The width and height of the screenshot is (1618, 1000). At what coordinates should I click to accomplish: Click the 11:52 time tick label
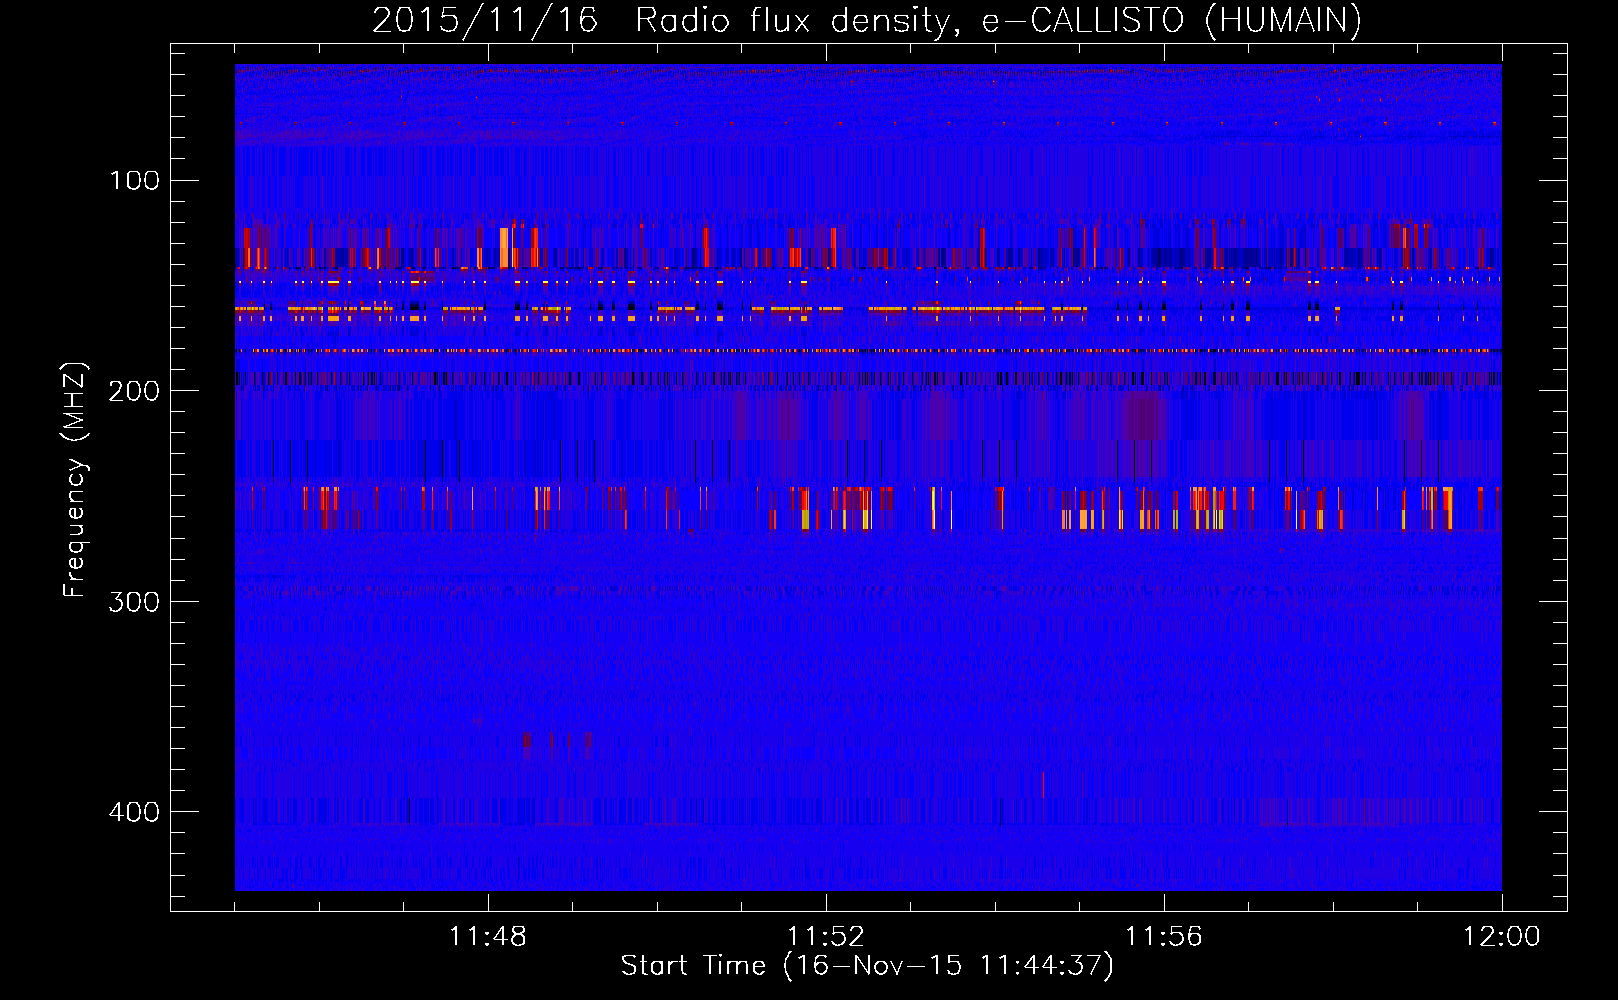pyautogui.click(x=826, y=936)
